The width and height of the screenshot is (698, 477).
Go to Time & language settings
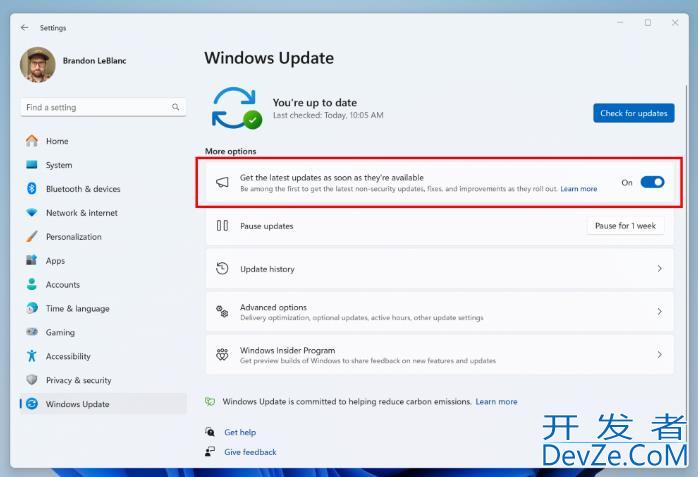point(77,309)
